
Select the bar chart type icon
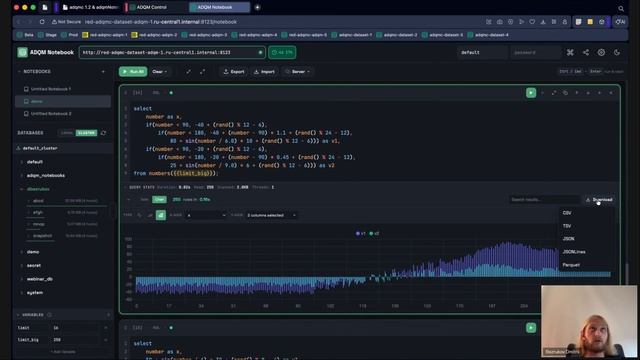pyautogui.click(x=161, y=215)
